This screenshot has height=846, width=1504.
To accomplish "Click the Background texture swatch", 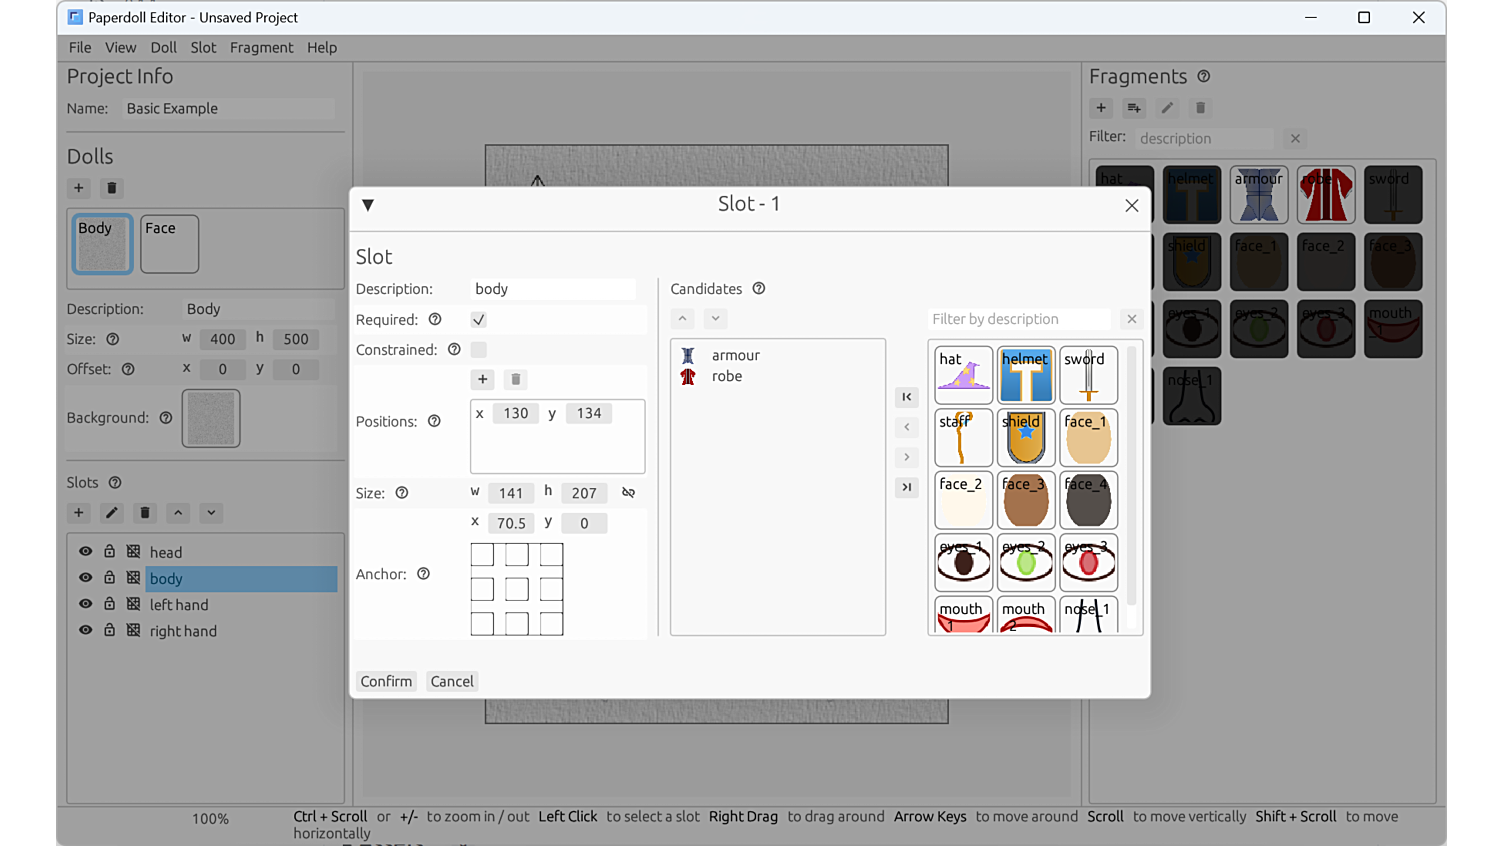I will pos(211,418).
